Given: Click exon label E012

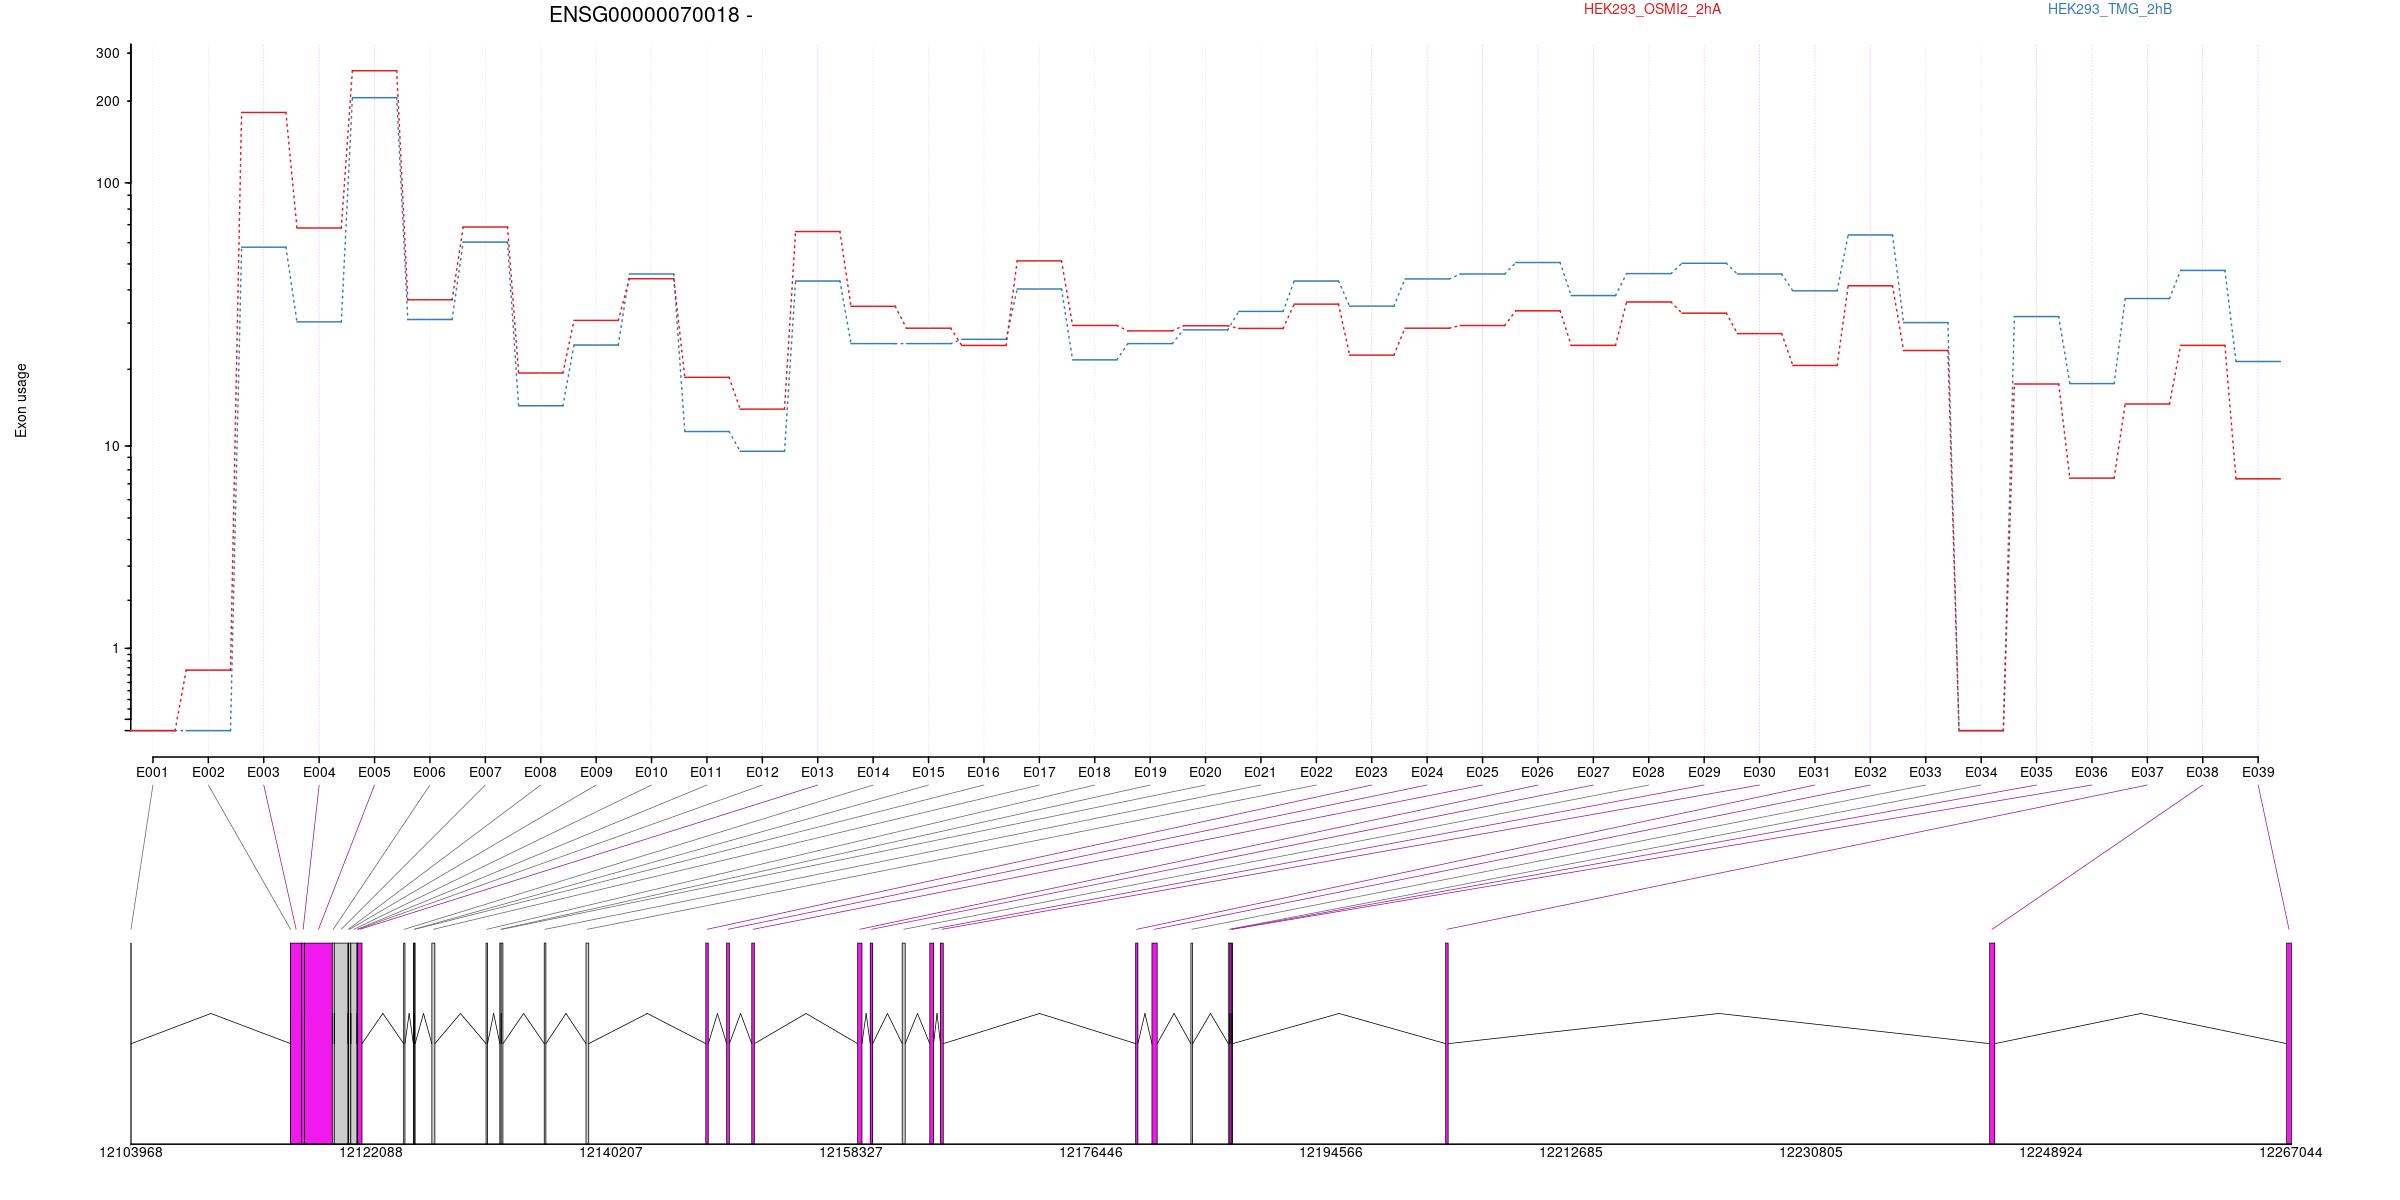Looking at the screenshot, I should tap(762, 772).
